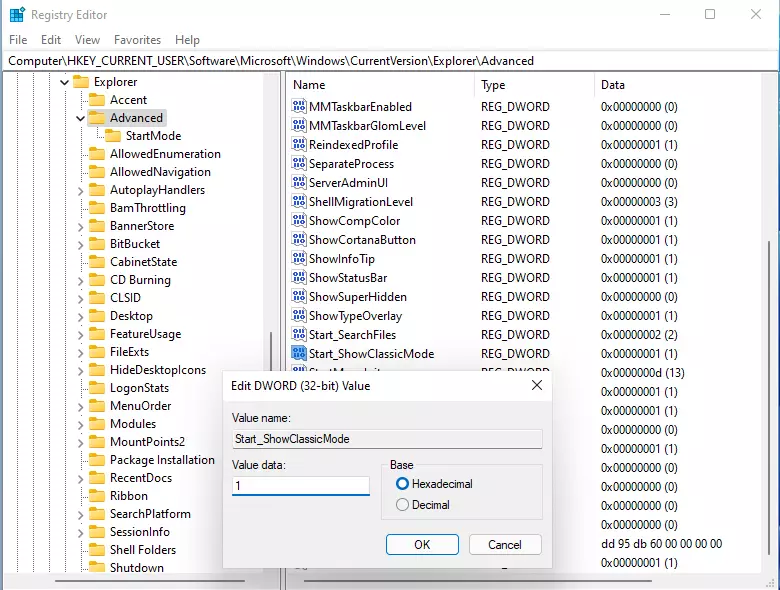Viewport: 780px width, 590px height.
Task: Click the ShowStatusBar DWORD value icon
Action: (x=298, y=277)
